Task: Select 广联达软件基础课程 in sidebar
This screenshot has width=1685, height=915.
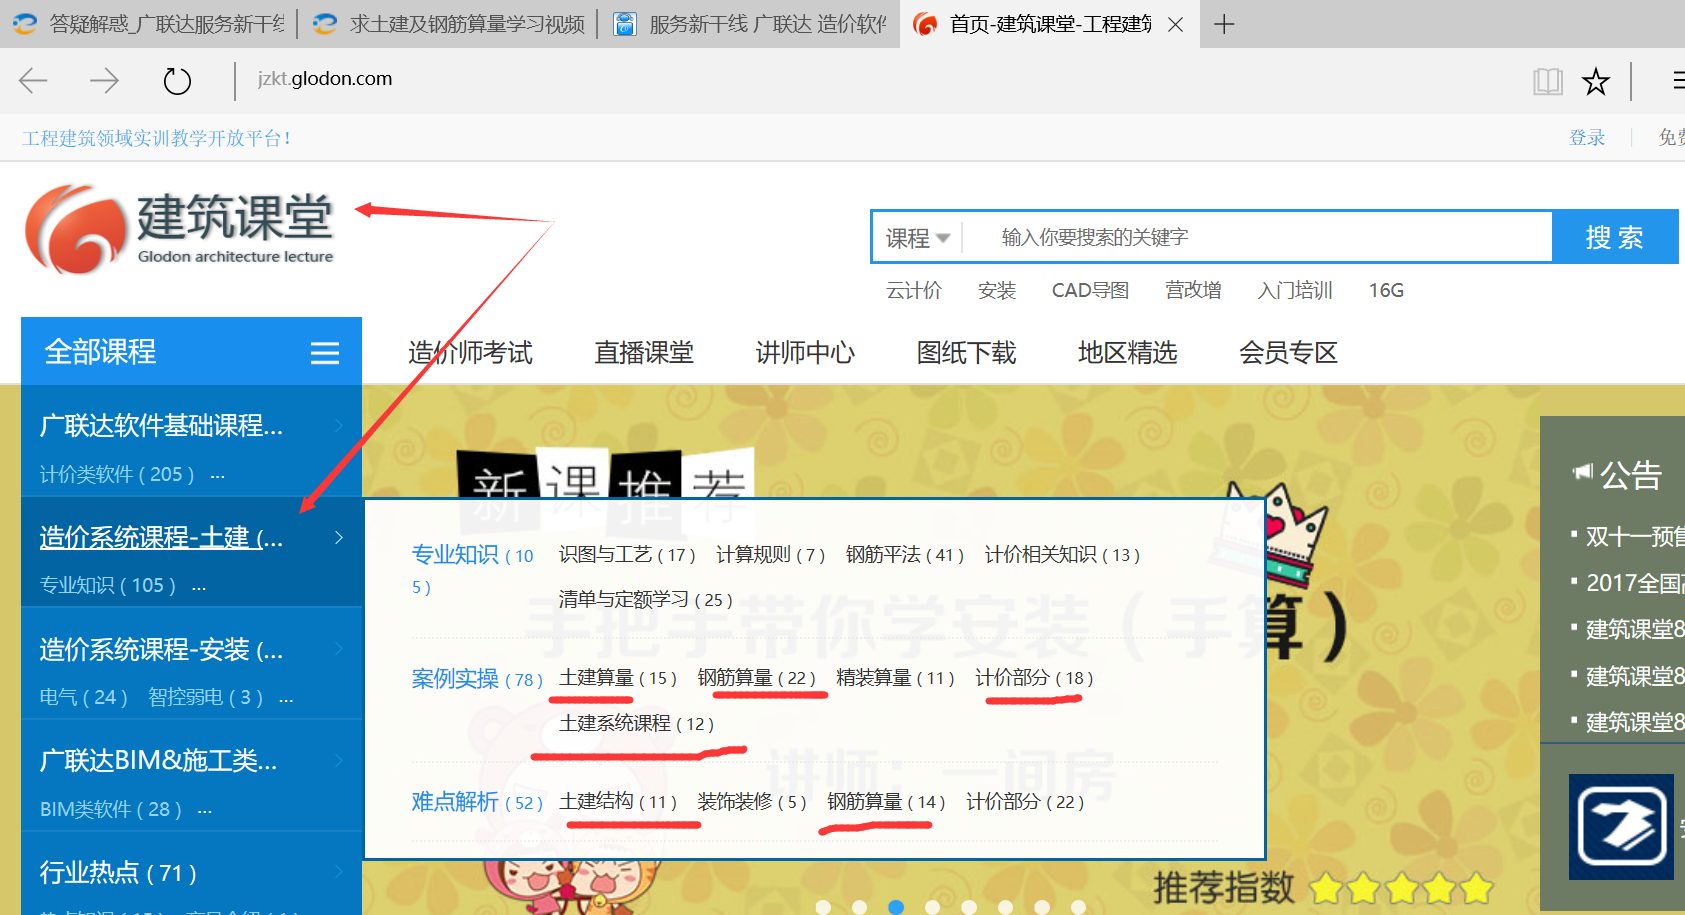Action: (x=161, y=426)
